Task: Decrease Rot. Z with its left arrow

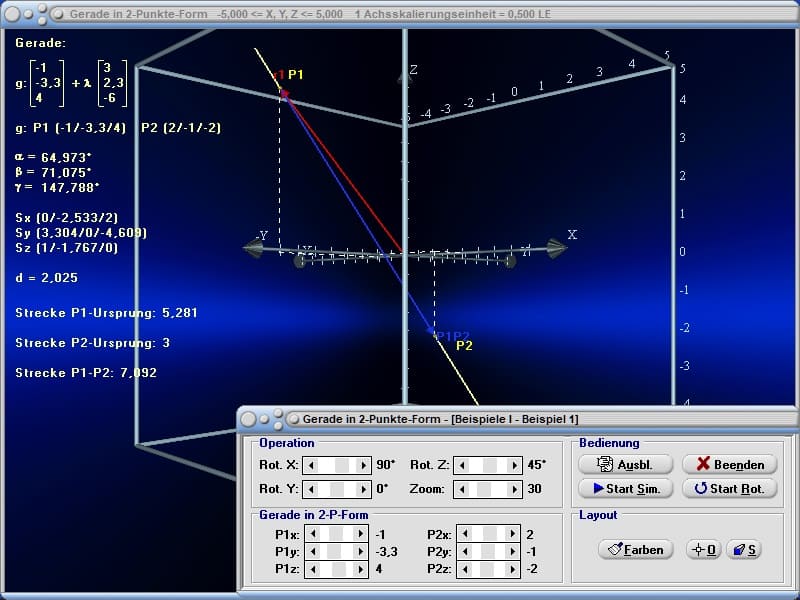Action: point(462,465)
